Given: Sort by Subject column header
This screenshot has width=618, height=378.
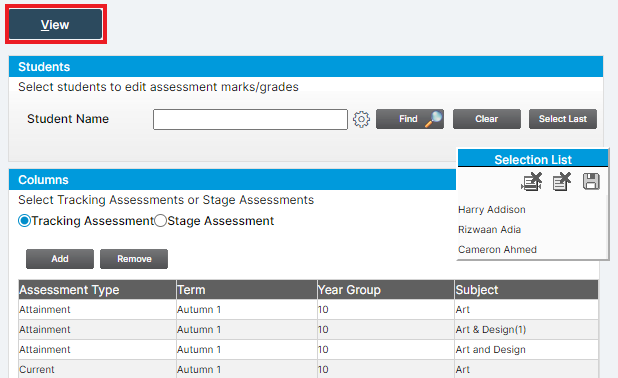Looking at the screenshot, I should pyautogui.click(x=526, y=290).
